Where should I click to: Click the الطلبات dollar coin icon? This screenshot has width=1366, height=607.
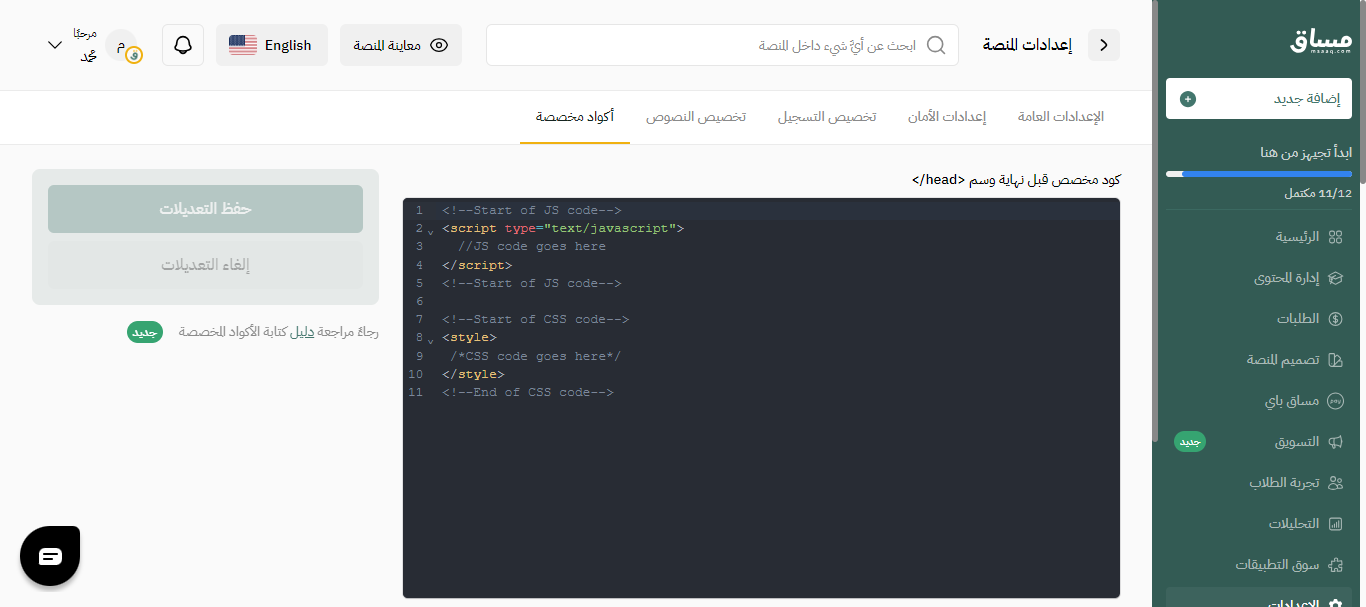(x=1335, y=319)
